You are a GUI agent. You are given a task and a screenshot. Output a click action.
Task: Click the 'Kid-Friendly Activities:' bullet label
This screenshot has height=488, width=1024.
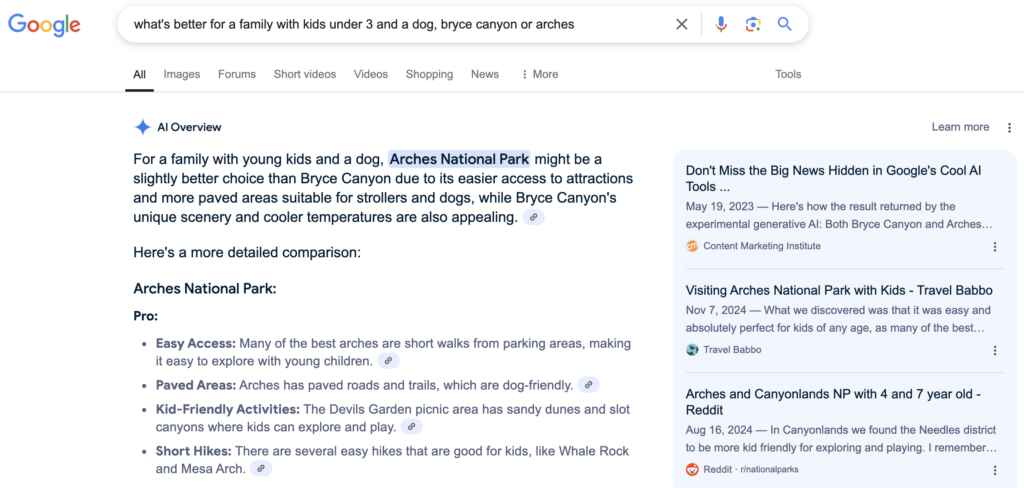(227, 410)
